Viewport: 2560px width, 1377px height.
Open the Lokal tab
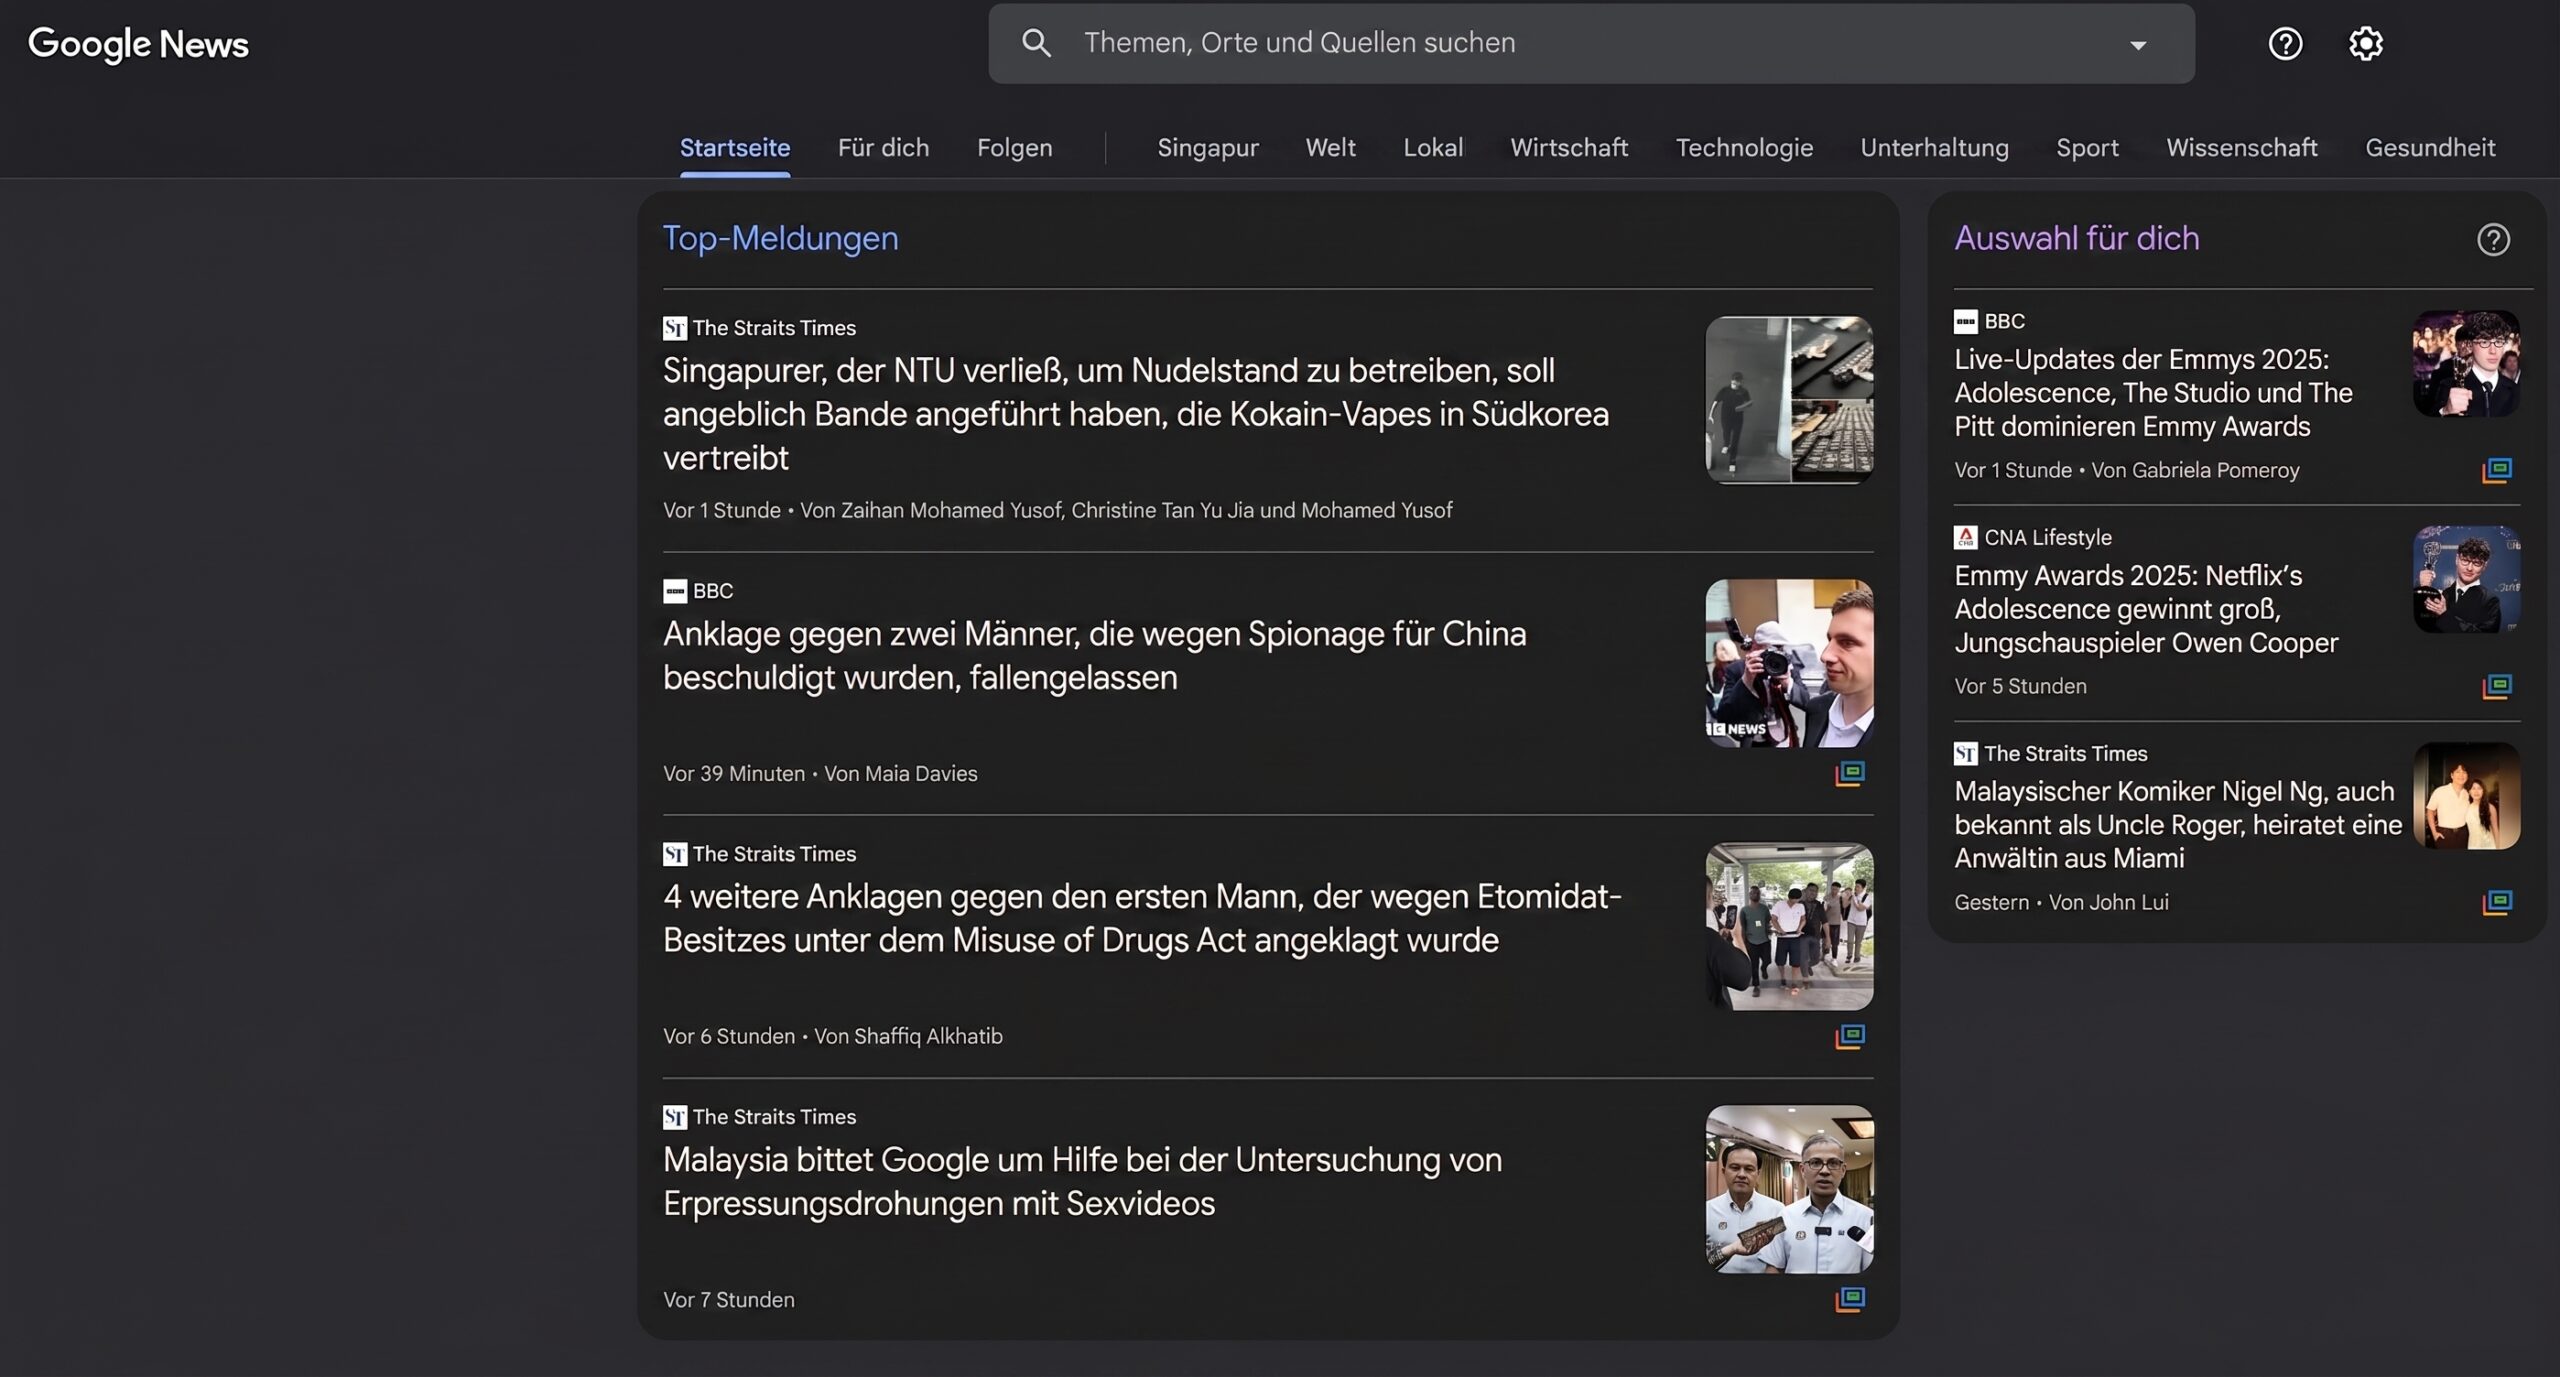point(1433,148)
